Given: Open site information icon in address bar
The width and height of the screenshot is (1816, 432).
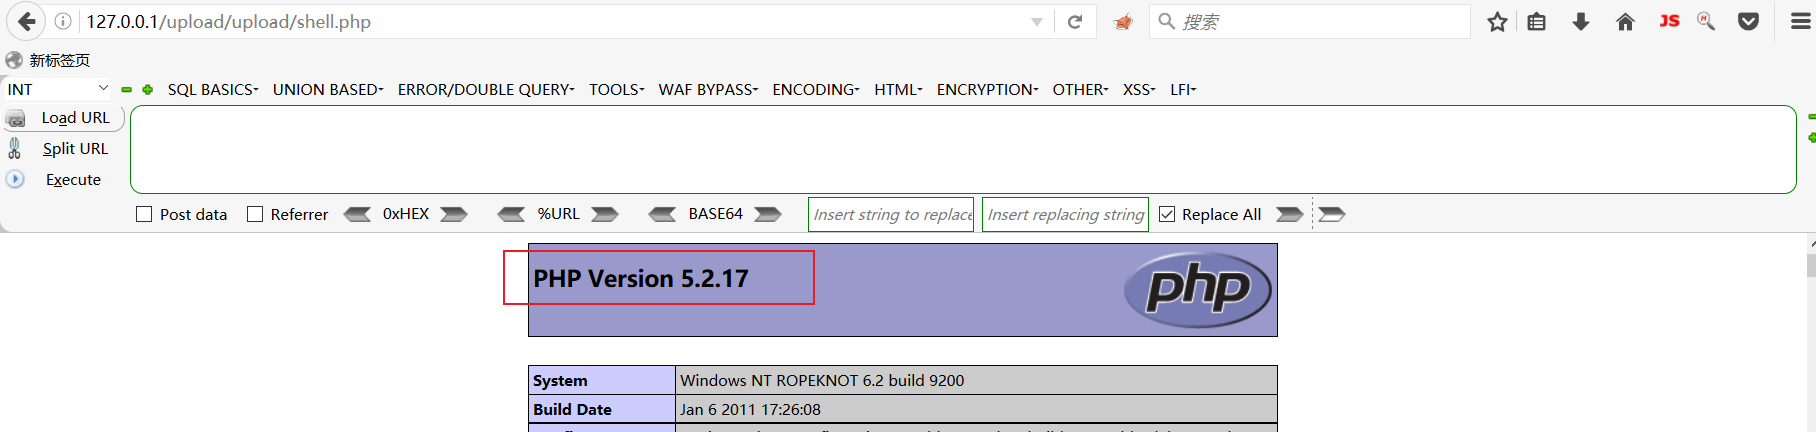Looking at the screenshot, I should tap(63, 21).
